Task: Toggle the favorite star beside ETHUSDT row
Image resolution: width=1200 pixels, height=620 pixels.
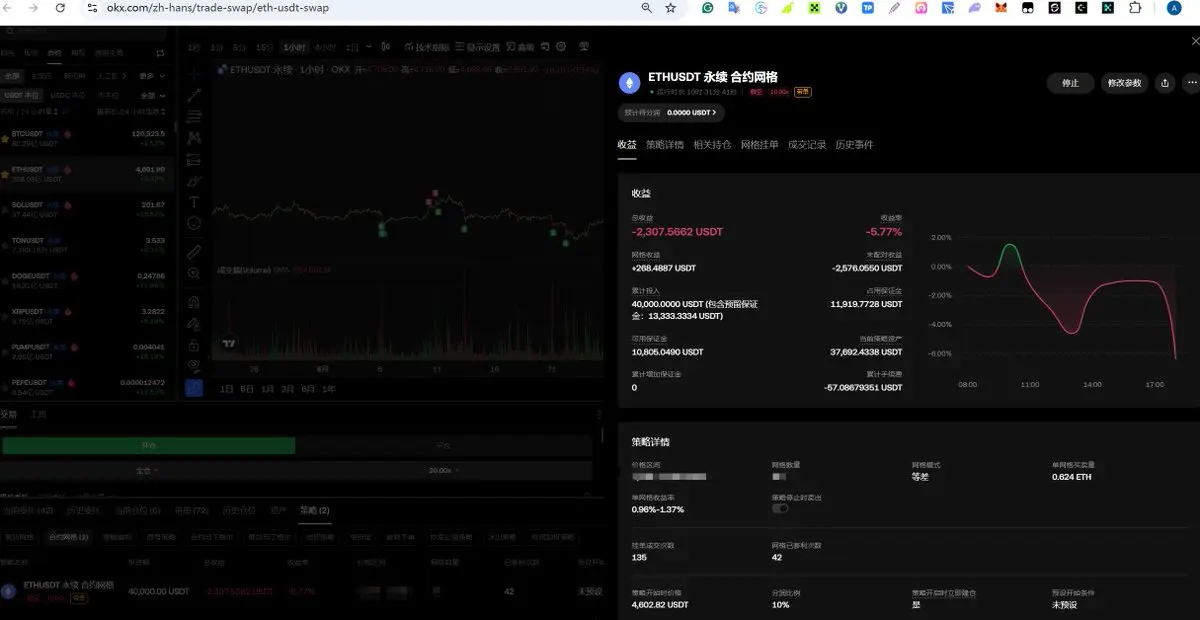Action: [x=5, y=173]
